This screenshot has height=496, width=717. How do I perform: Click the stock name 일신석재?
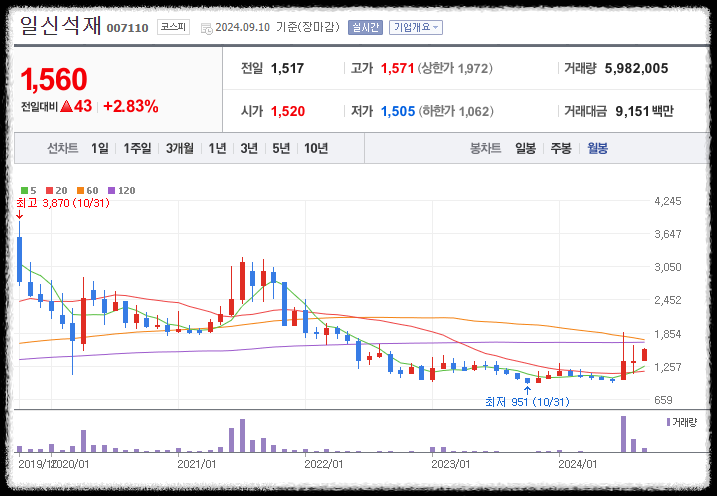tap(60, 25)
